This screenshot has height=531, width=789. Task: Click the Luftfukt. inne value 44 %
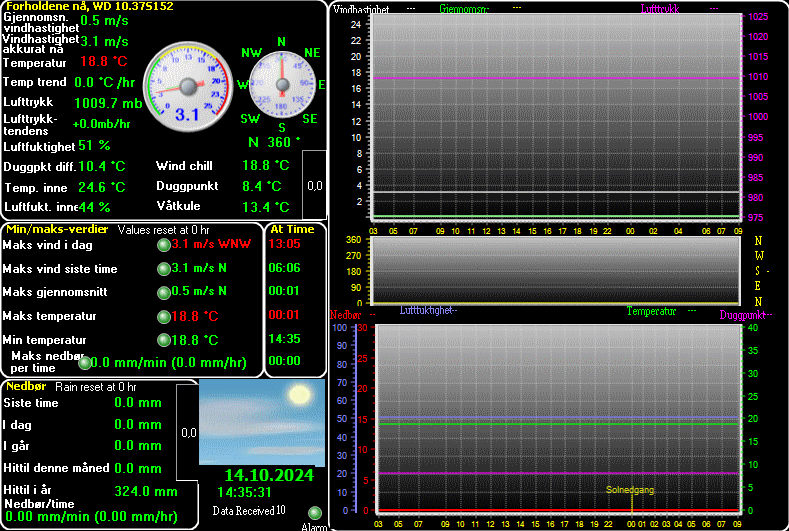pos(94,207)
